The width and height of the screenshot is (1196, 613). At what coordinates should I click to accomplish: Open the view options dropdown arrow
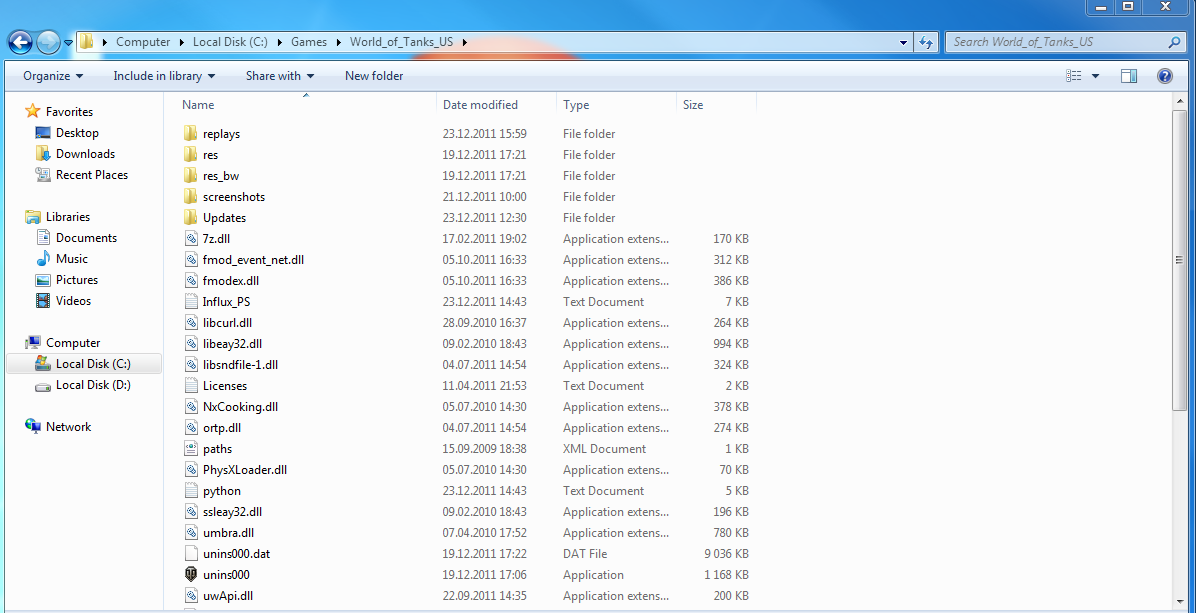coord(1095,75)
